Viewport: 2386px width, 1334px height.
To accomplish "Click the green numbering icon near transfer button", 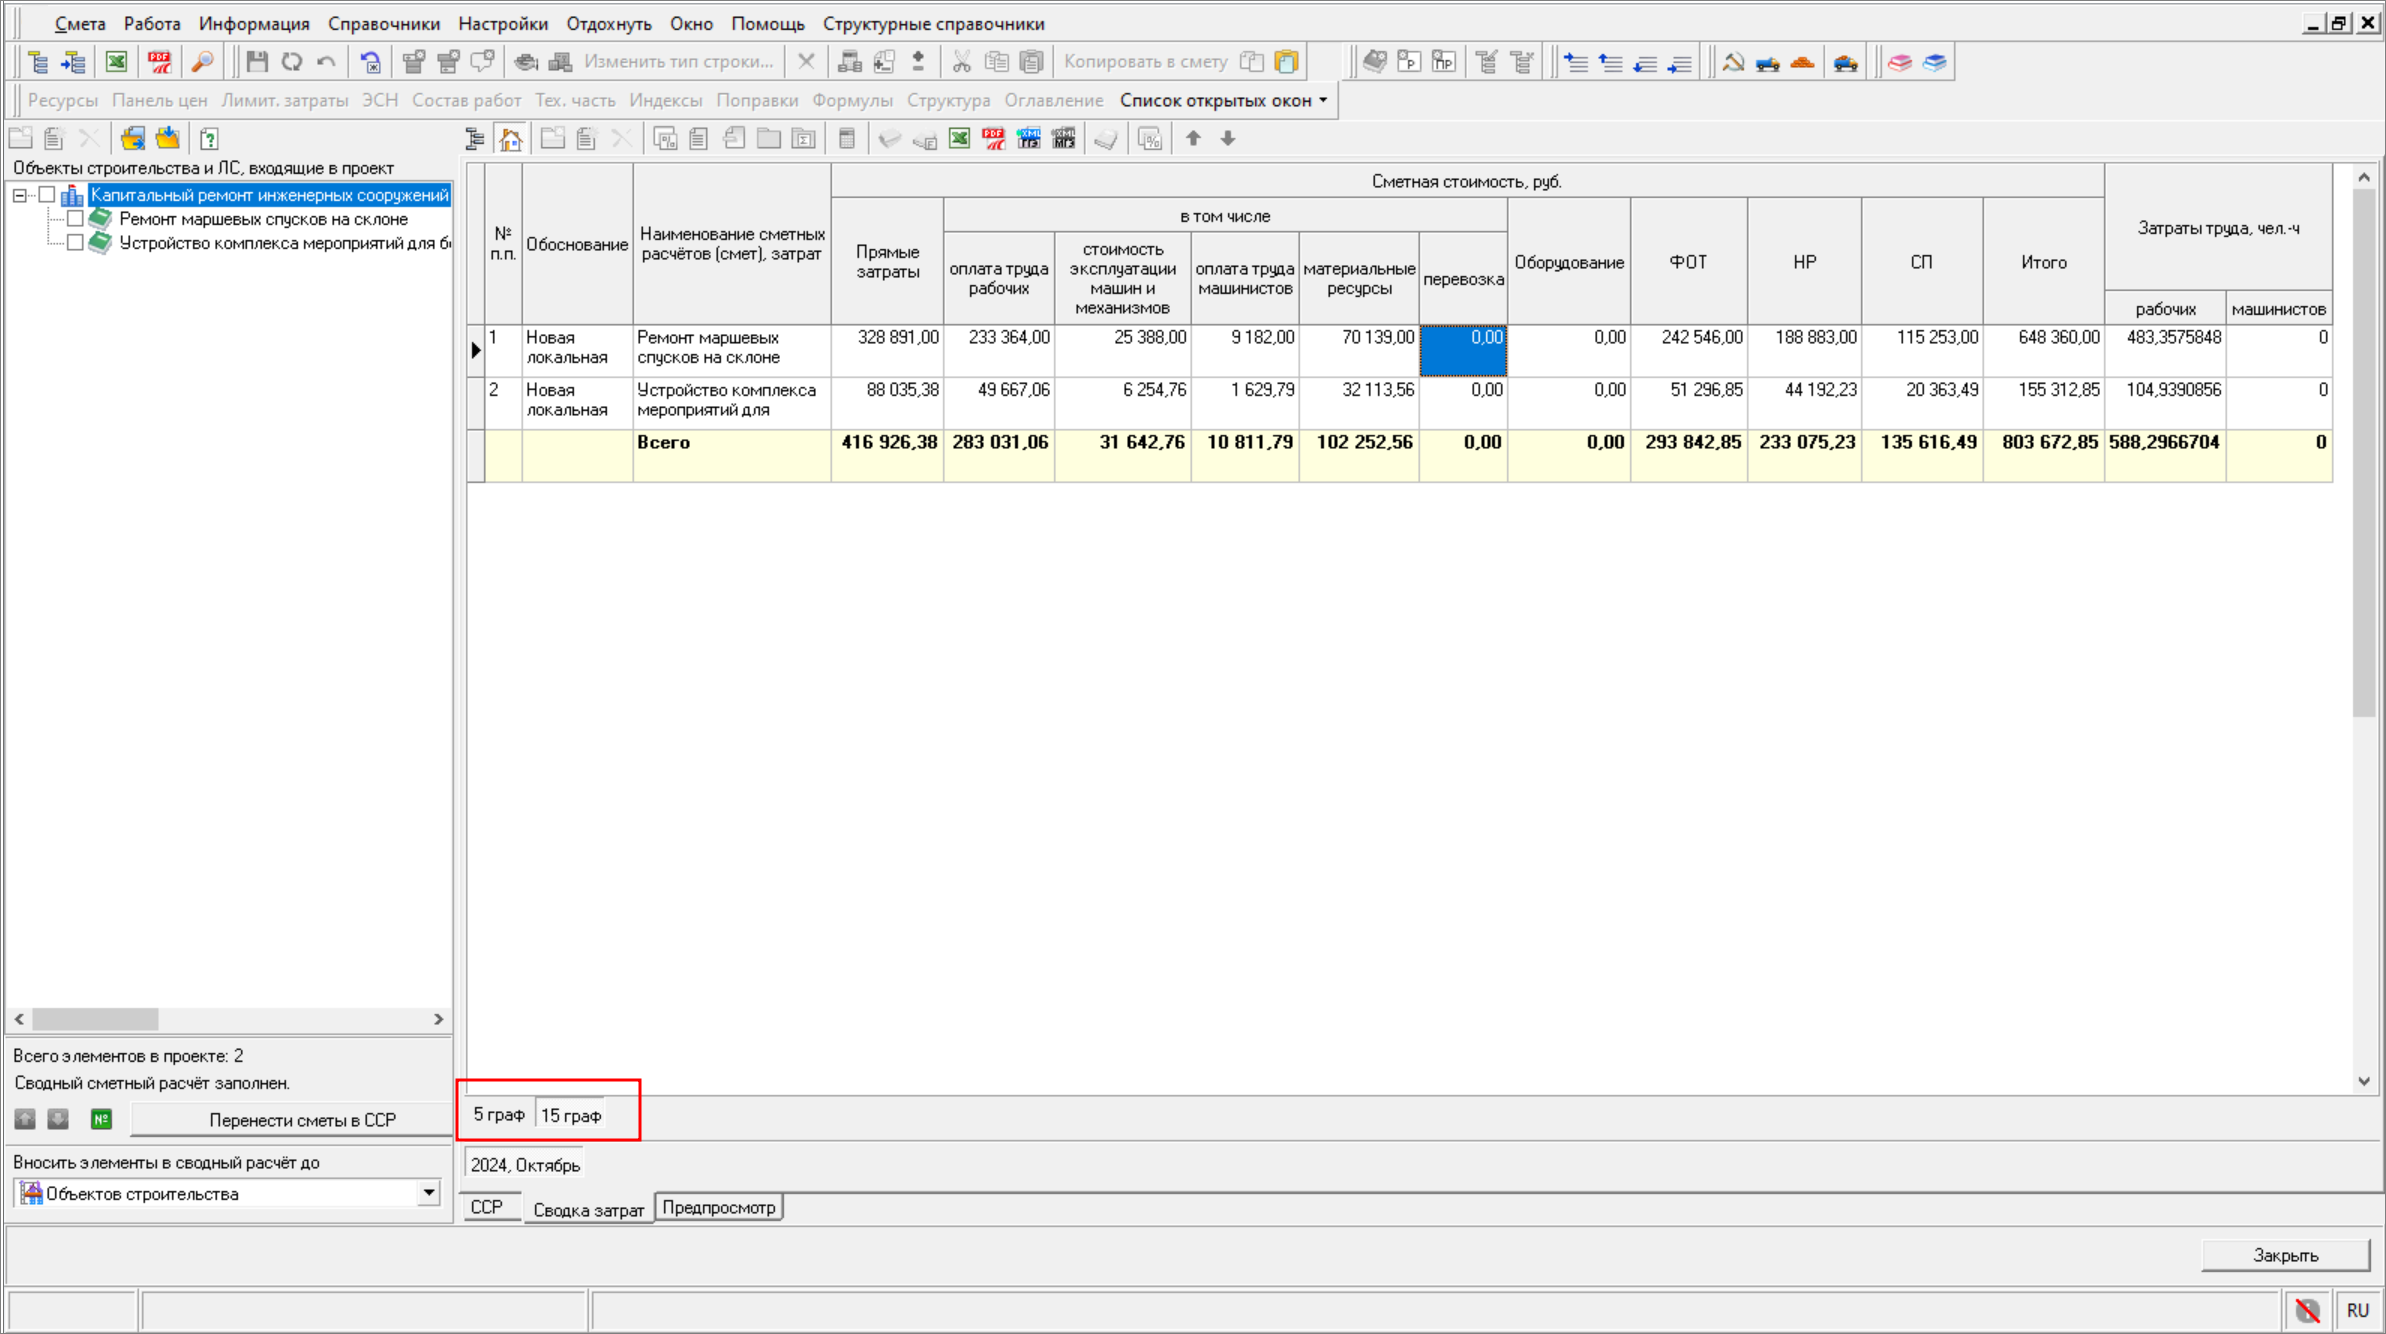I will pyautogui.click(x=101, y=1119).
